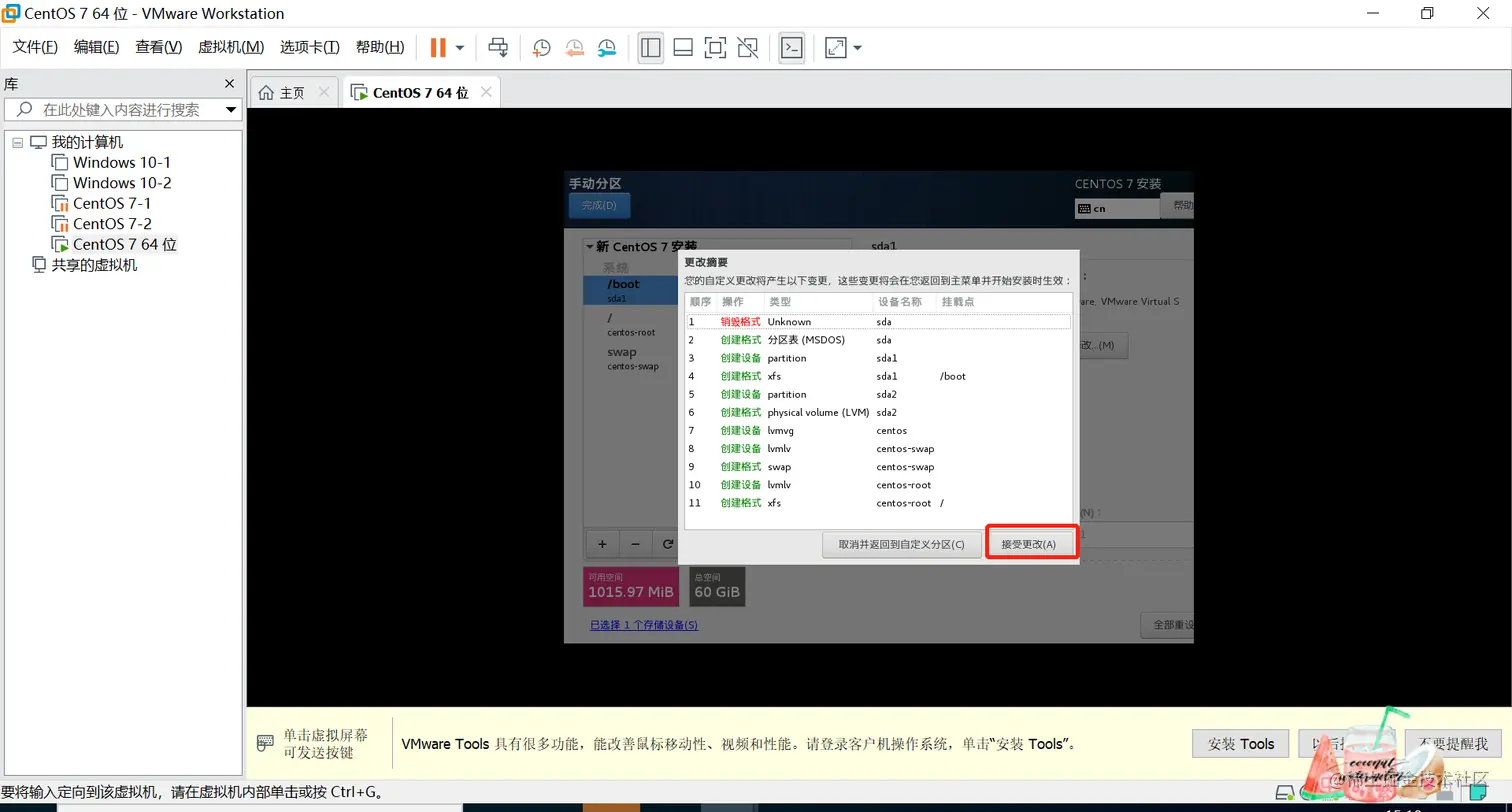This screenshot has height=812, width=1512.
Task: Click the remove partition minus button
Action: click(x=635, y=544)
